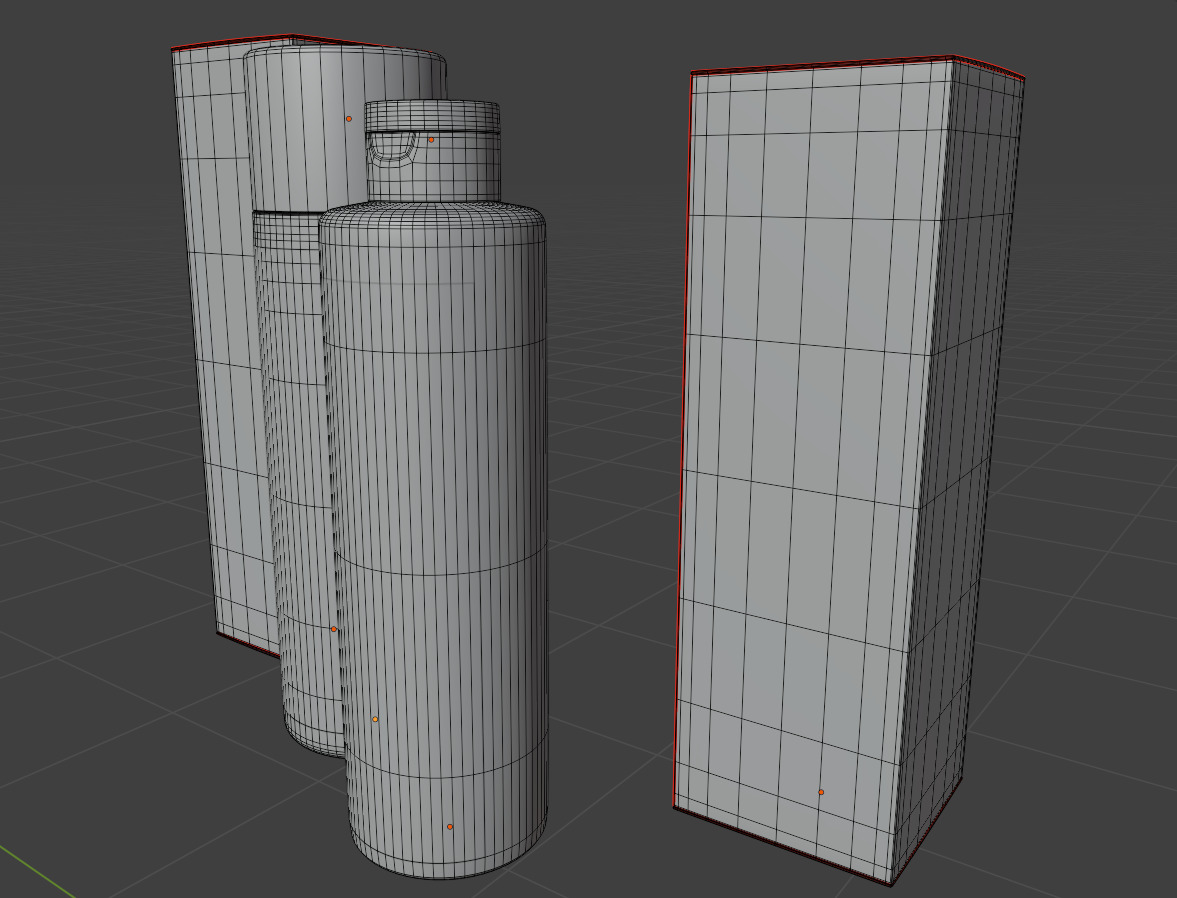Click the origin dot on the rear bottle's cap
Viewport: 1177px width, 898px height.
[348, 119]
